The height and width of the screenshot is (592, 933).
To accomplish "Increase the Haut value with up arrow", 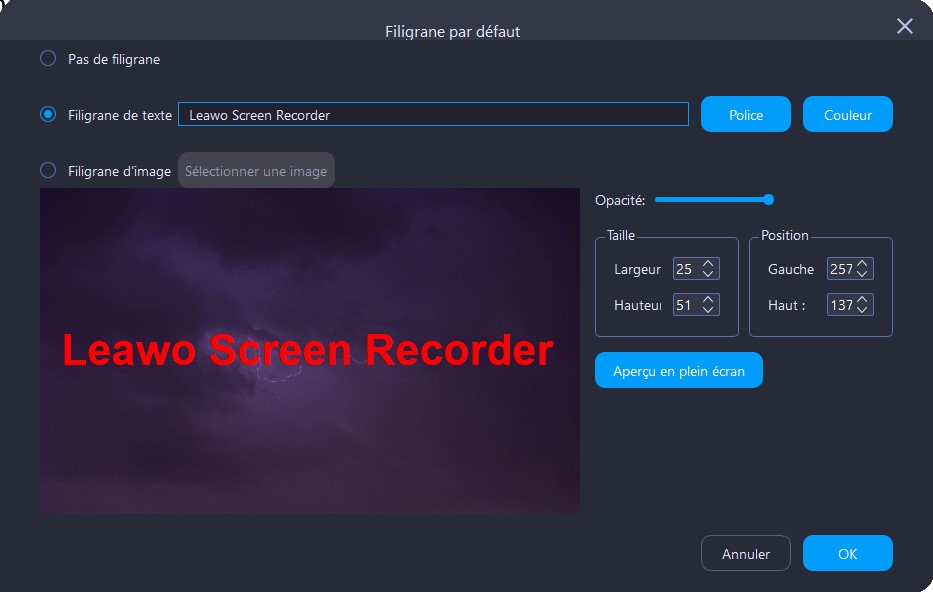I will [862, 299].
